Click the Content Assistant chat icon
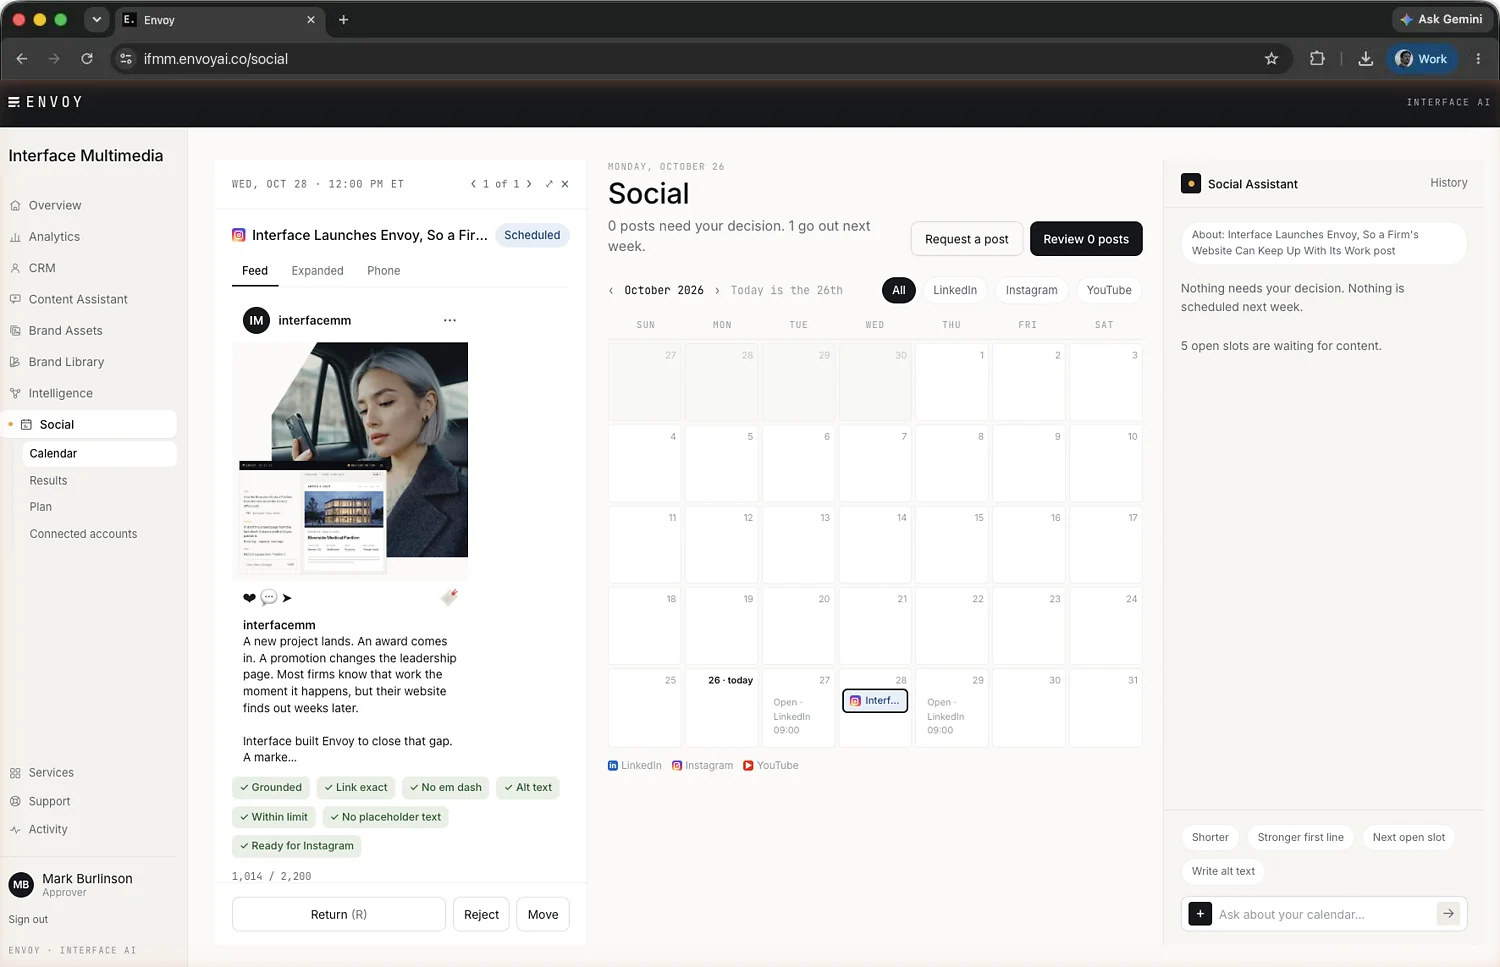Screen dimensions: 1500x967 (x=15, y=299)
